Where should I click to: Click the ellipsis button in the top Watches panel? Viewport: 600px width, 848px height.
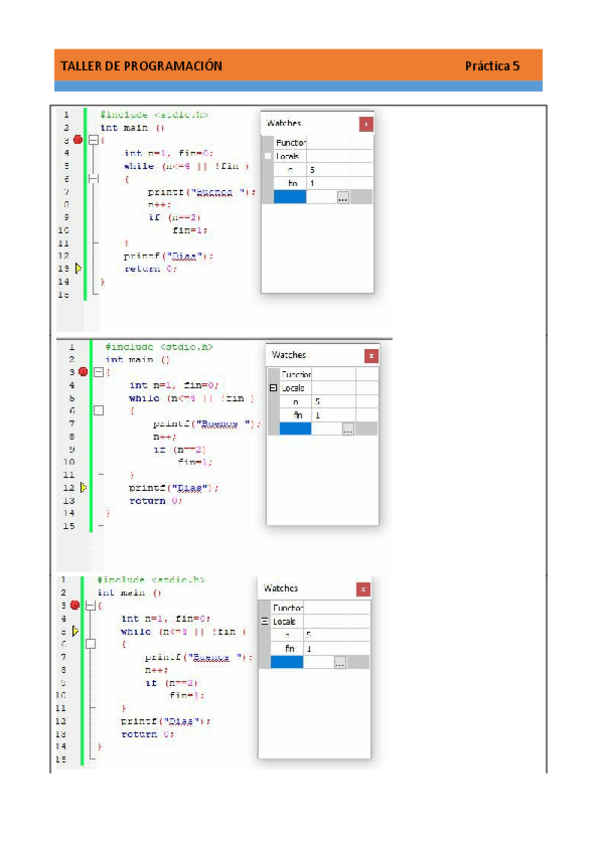[343, 198]
